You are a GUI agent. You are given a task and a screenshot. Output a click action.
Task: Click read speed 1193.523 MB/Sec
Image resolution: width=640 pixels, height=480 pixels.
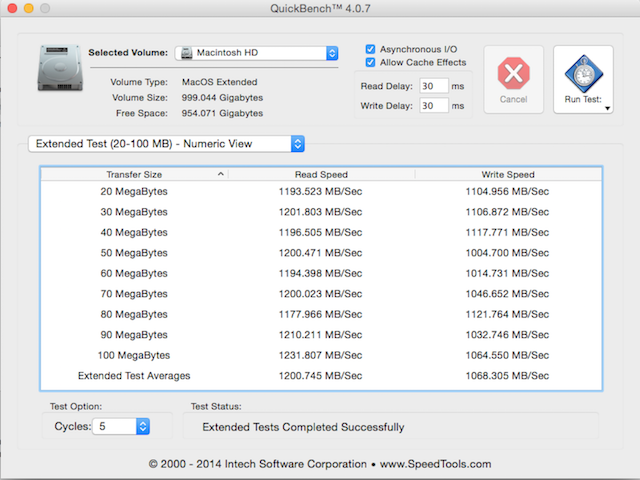coord(320,191)
